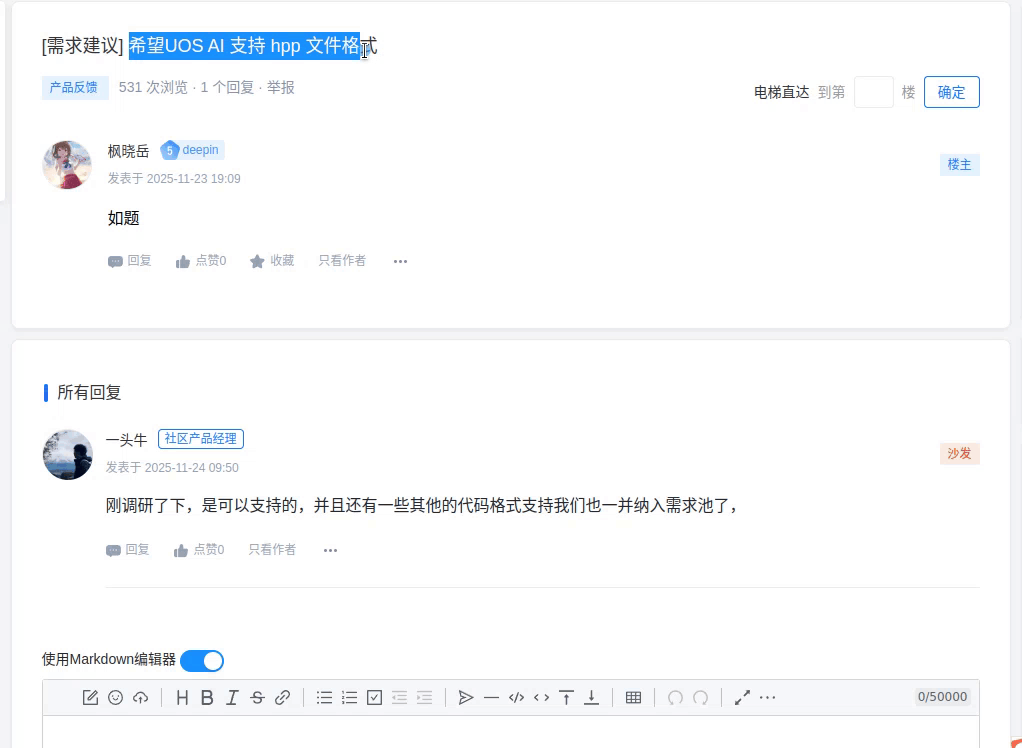Screen dimensions: 1022x748
Task: Click the post body text 如题
Action: point(124,218)
